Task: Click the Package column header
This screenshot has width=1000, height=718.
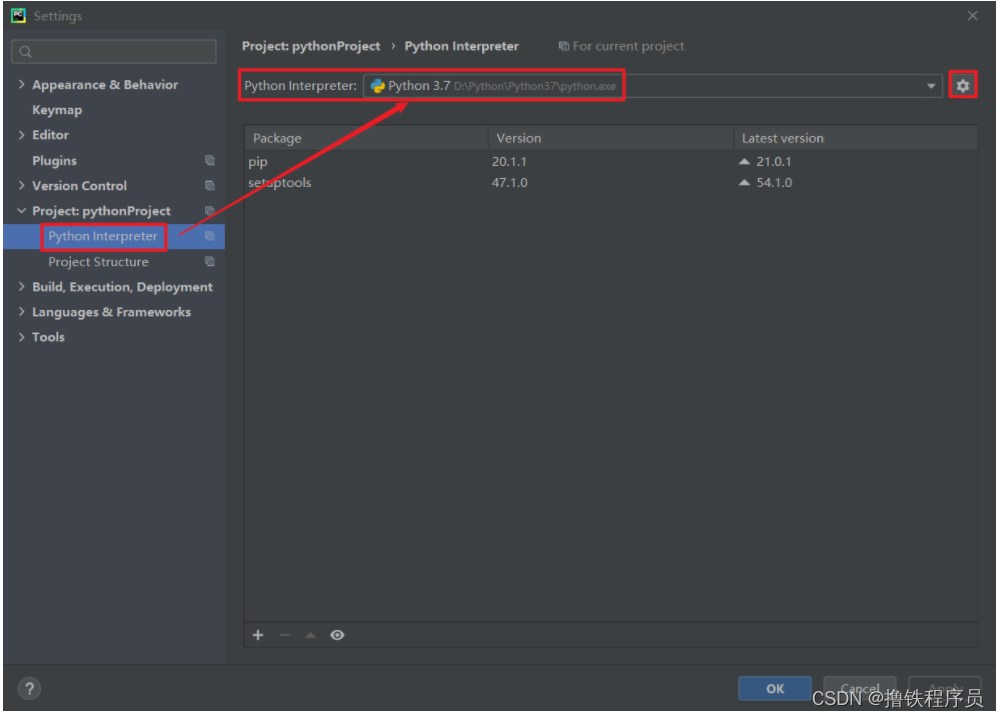Action: [x=366, y=138]
